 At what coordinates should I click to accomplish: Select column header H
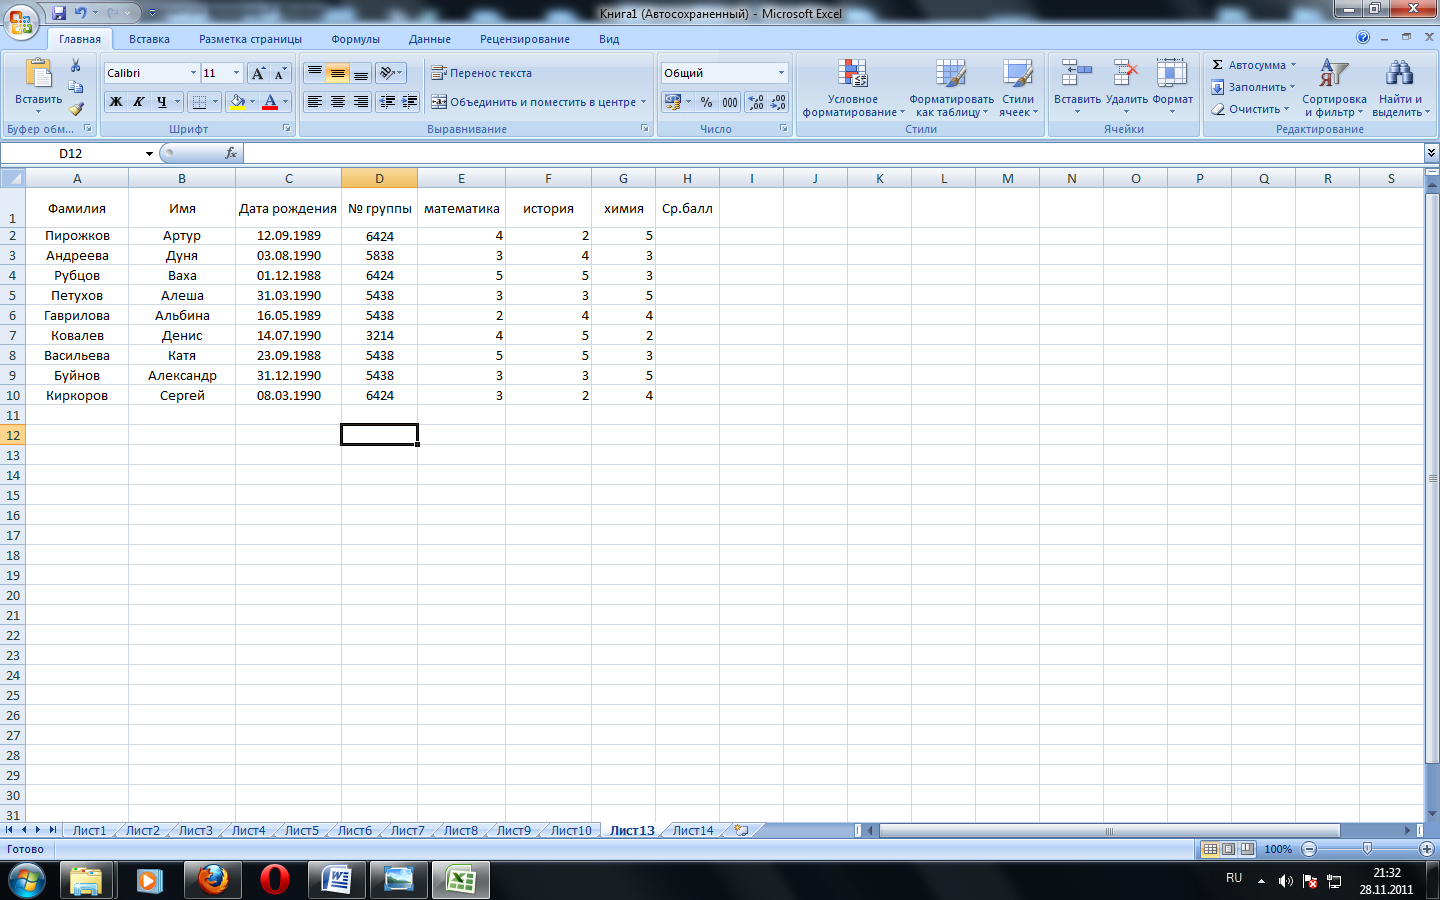point(687,178)
